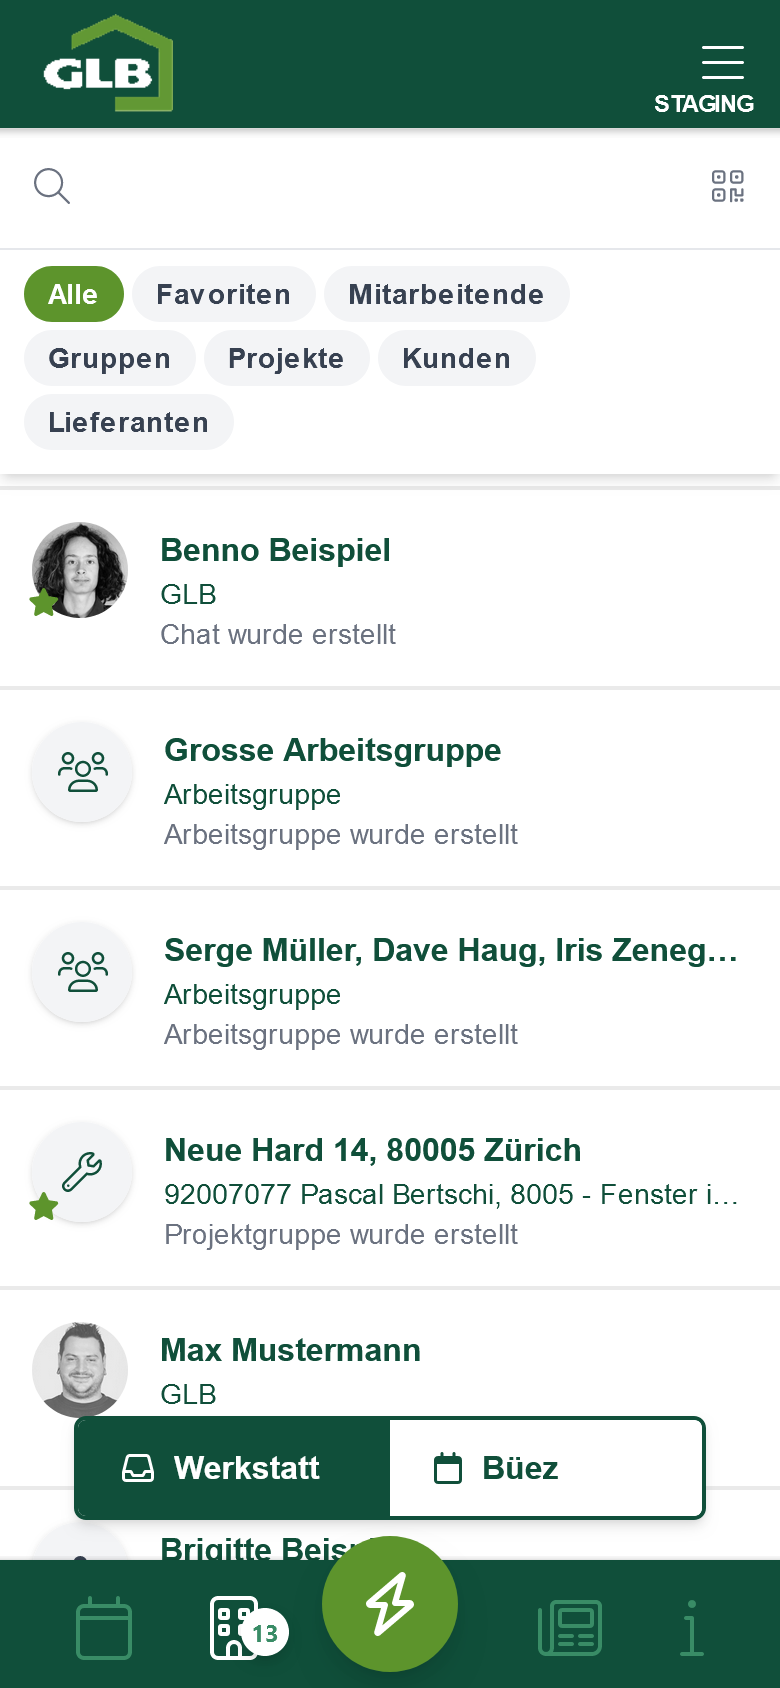This screenshot has height=1688, width=780.
Task: Tap the QR code scanner icon
Action: pos(727,186)
